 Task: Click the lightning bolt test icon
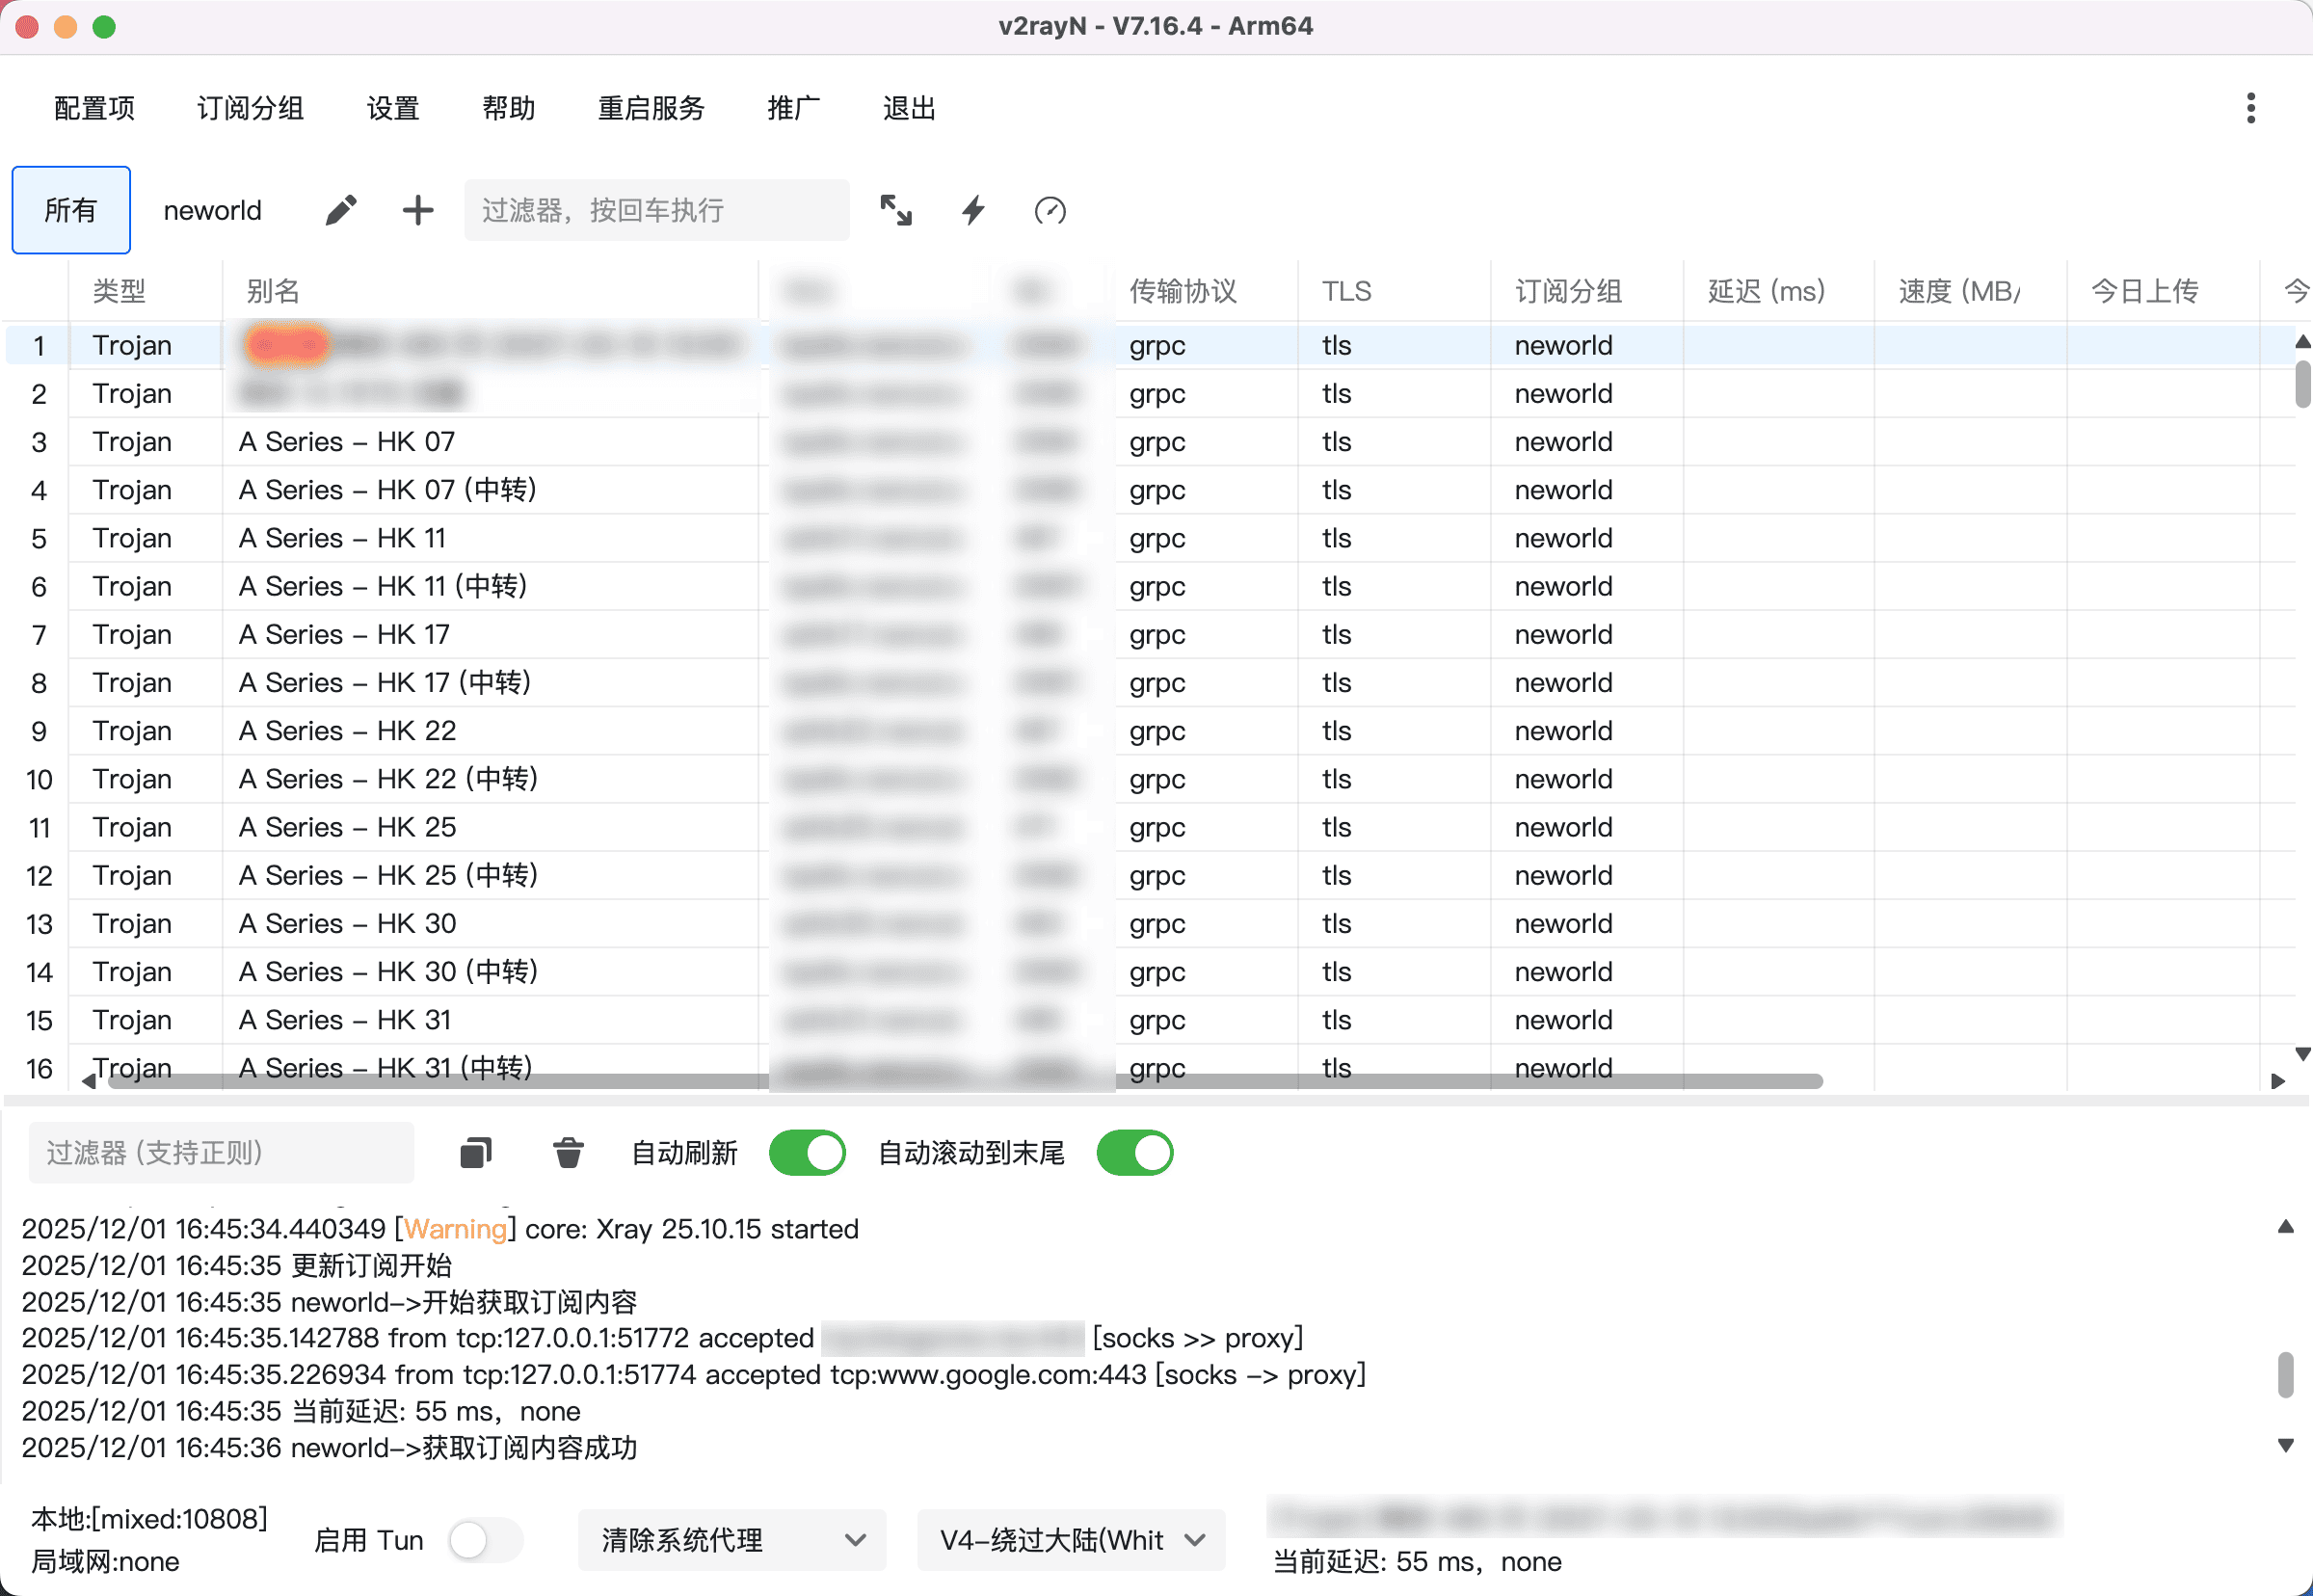973,210
